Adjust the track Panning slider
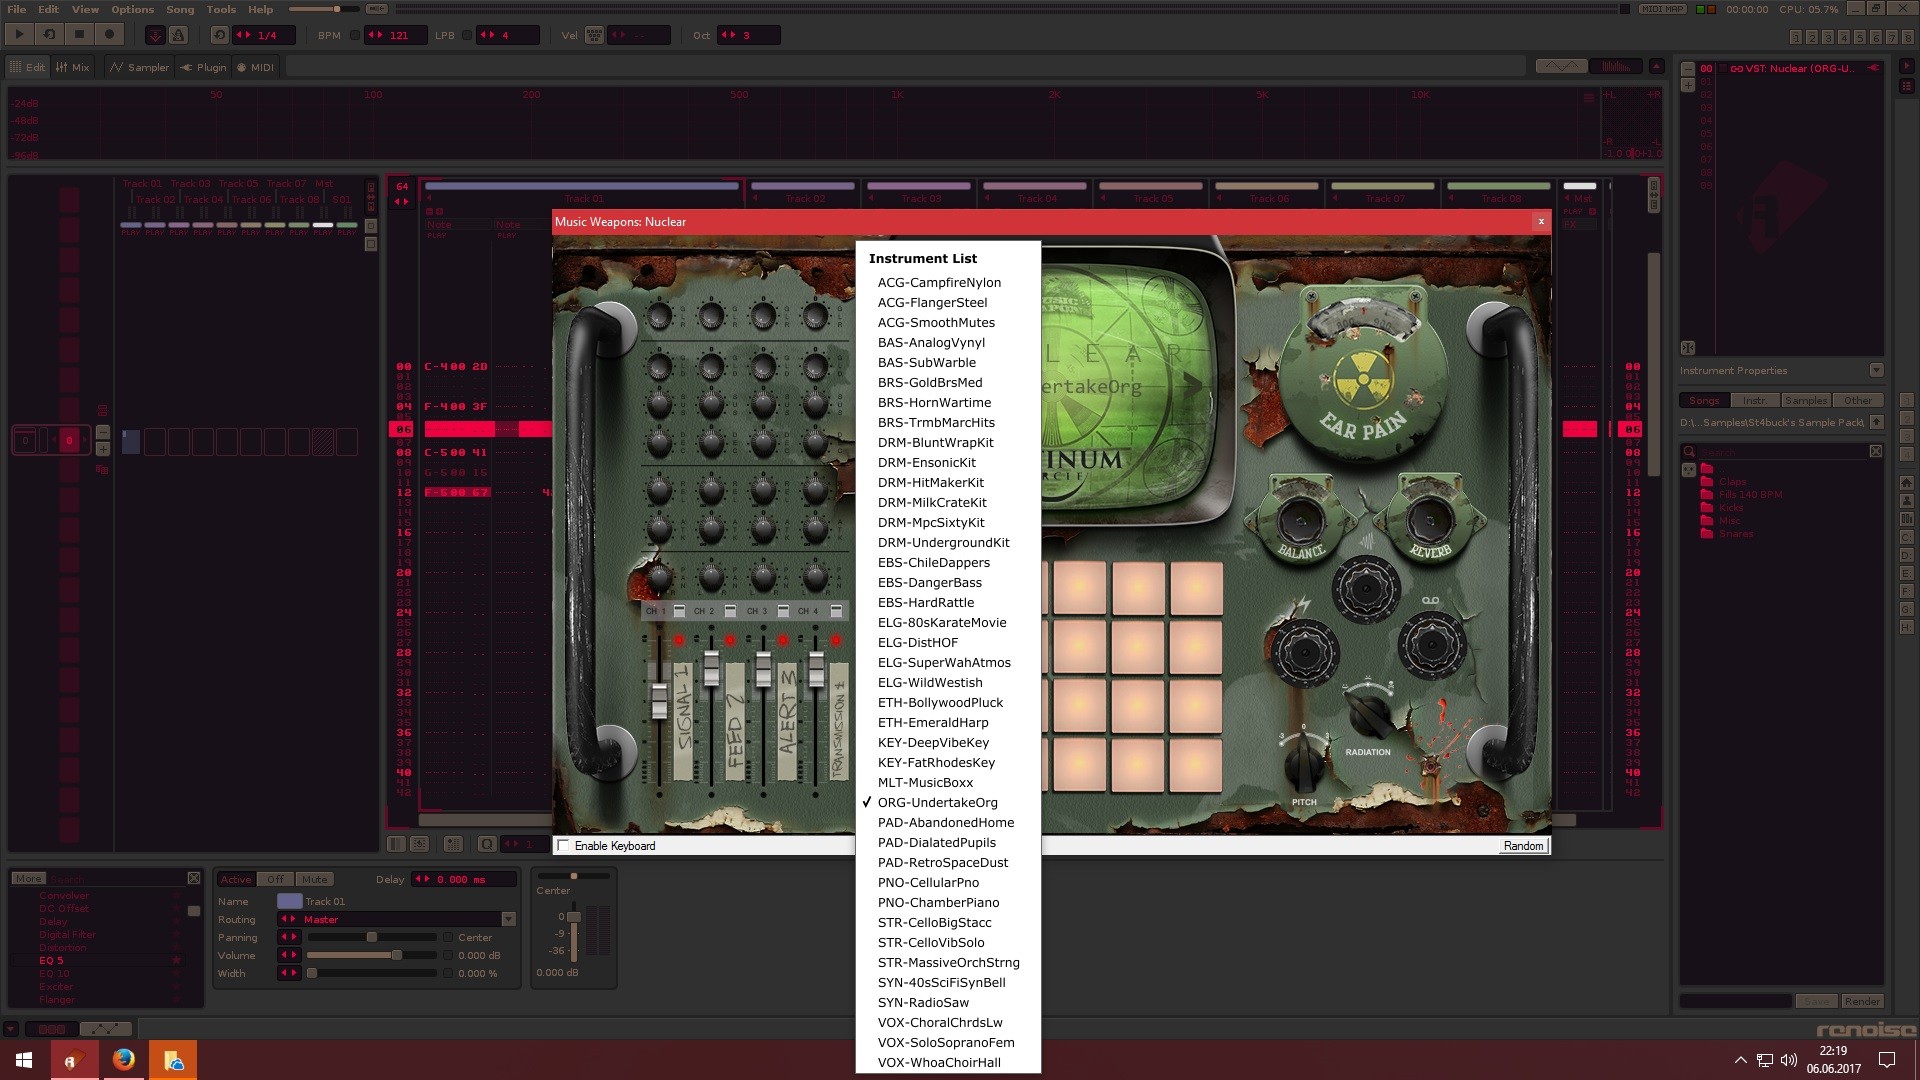The height and width of the screenshot is (1080, 1920). pyautogui.click(x=372, y=937)
